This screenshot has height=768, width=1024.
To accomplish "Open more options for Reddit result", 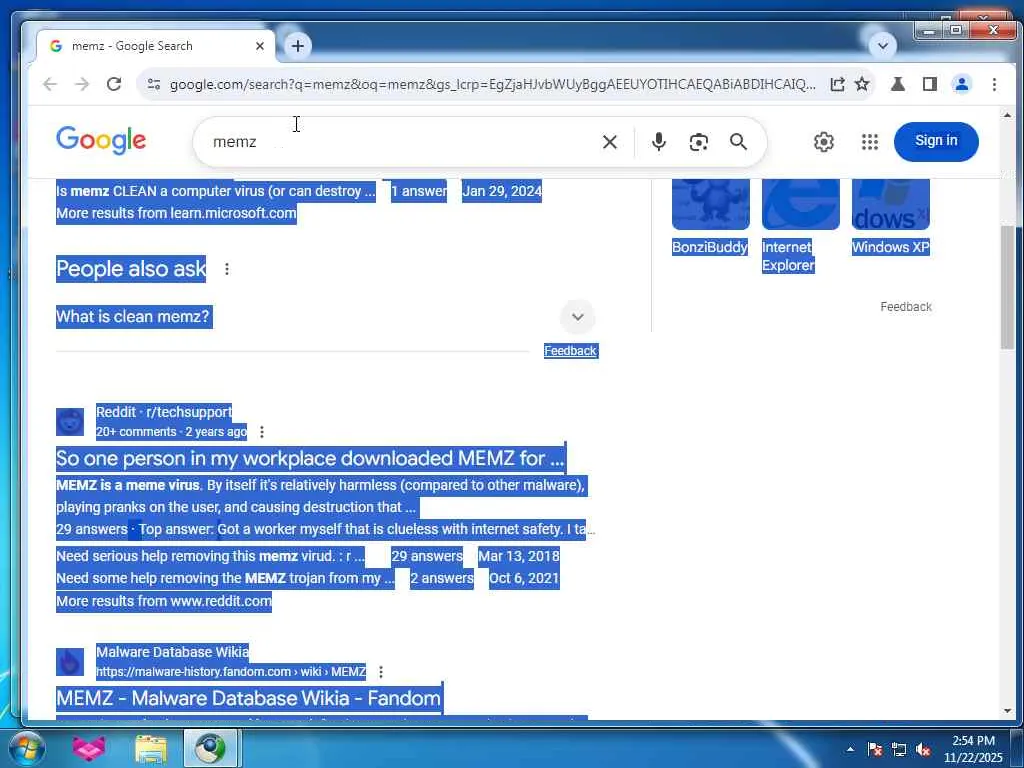I will 262,432.
